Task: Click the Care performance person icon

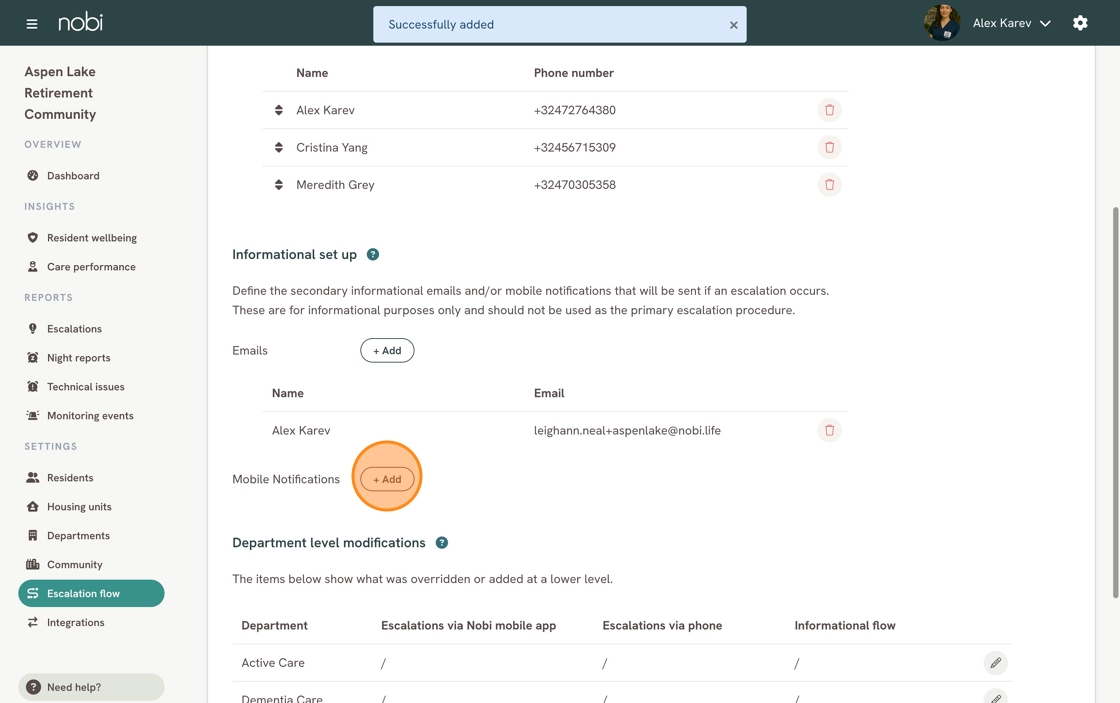Action: click(33, 266)
